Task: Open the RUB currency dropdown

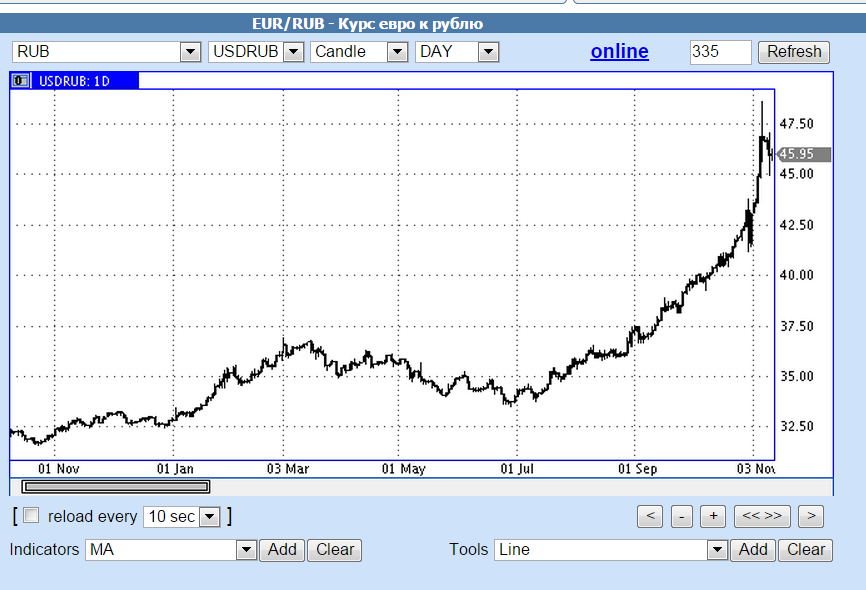Action: coord(190,52)
